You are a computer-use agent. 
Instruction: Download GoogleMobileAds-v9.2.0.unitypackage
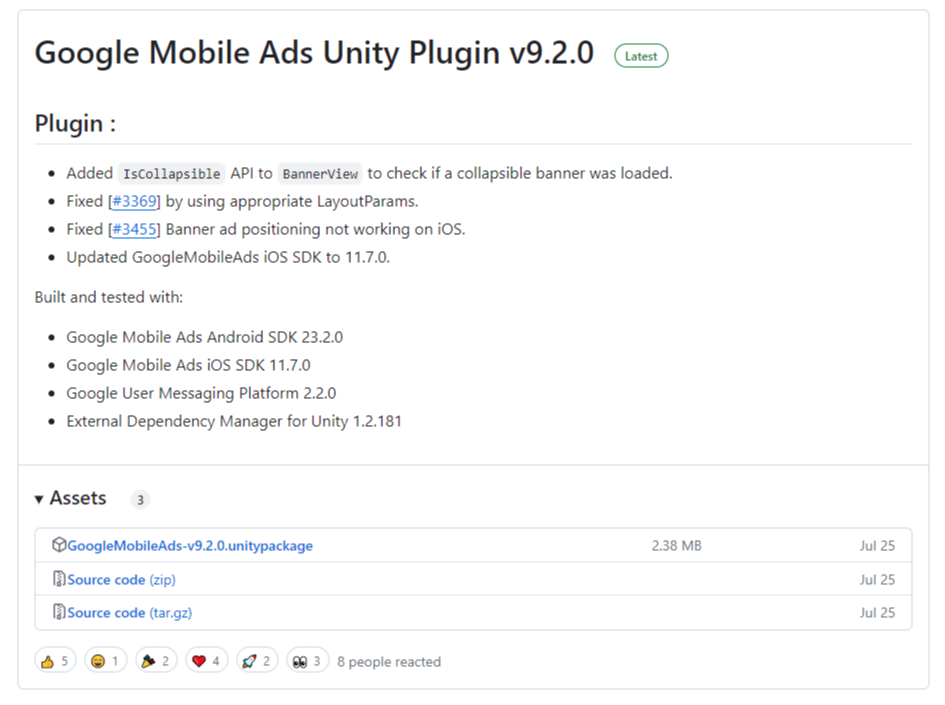(190, 545)
